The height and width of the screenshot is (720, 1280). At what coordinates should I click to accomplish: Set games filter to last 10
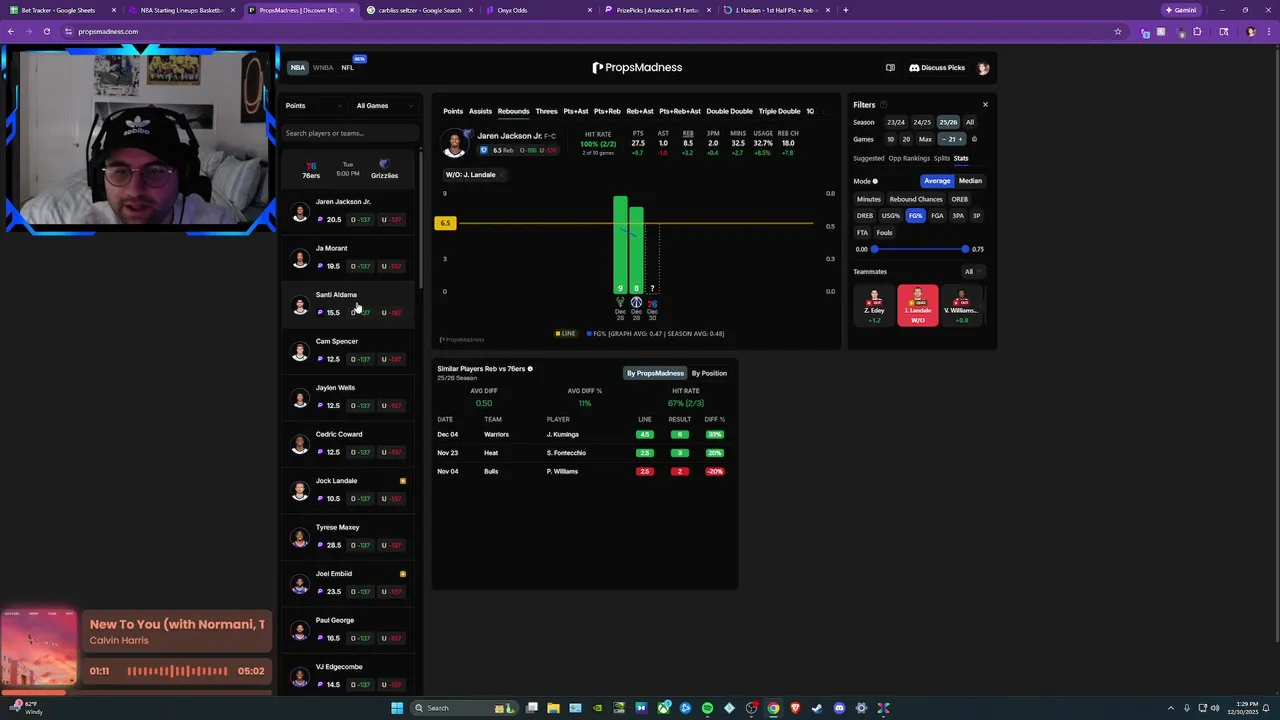(891, 139)
